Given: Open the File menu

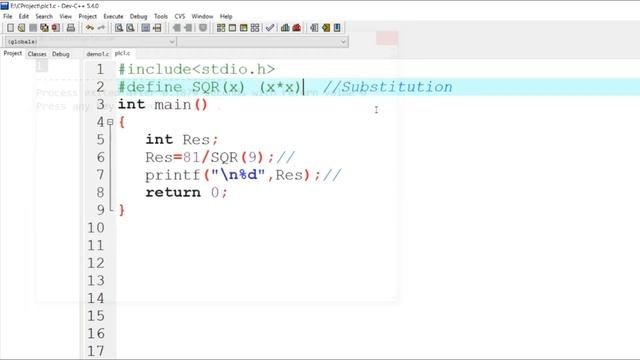Looking at the screenshot, I should [x=8, y=16].
